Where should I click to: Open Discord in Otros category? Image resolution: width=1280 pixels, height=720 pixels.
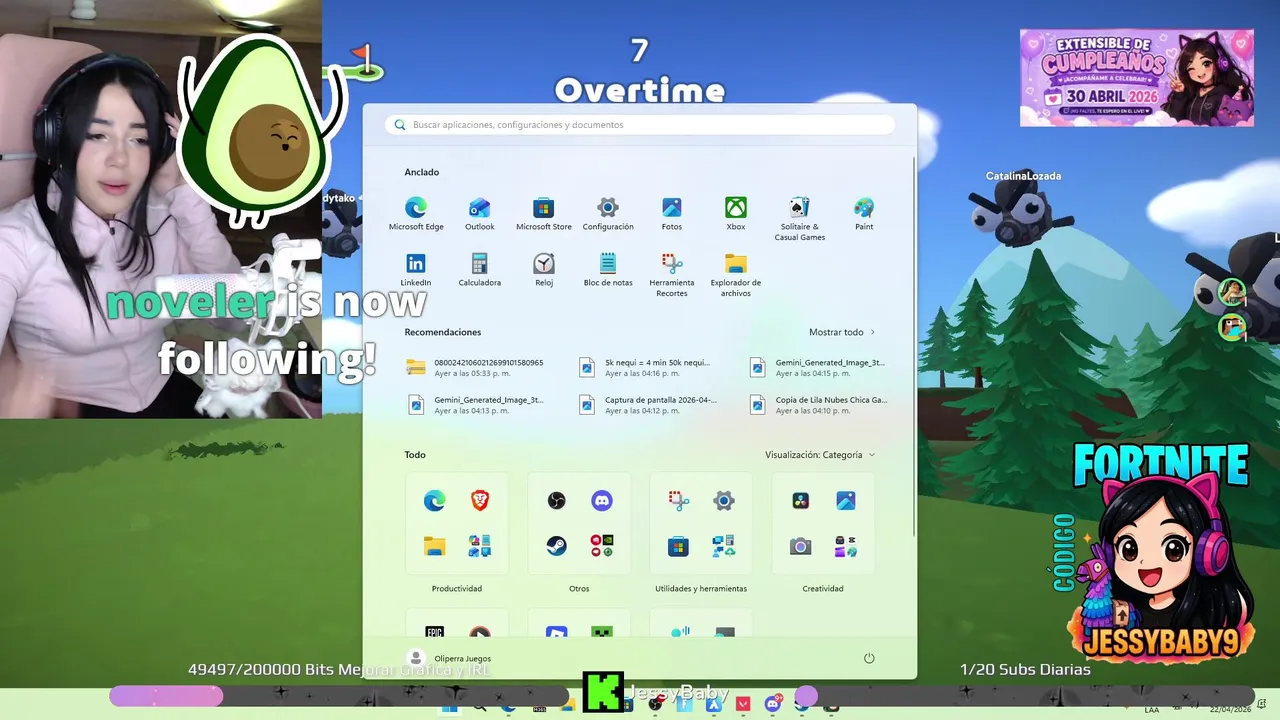(x=602, y=501)
